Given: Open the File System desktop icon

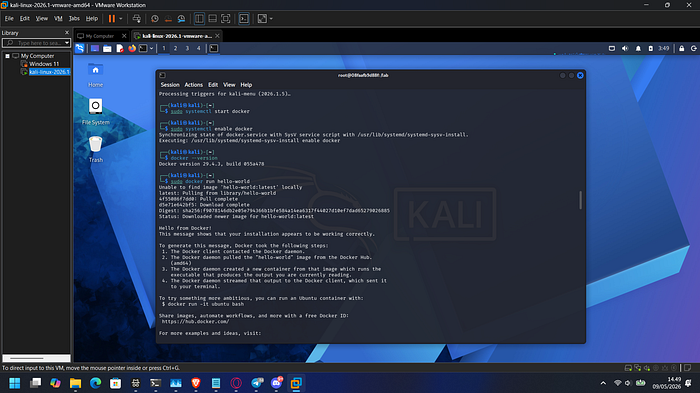Looking at the screenshot, I should click(x=96, y=112).
